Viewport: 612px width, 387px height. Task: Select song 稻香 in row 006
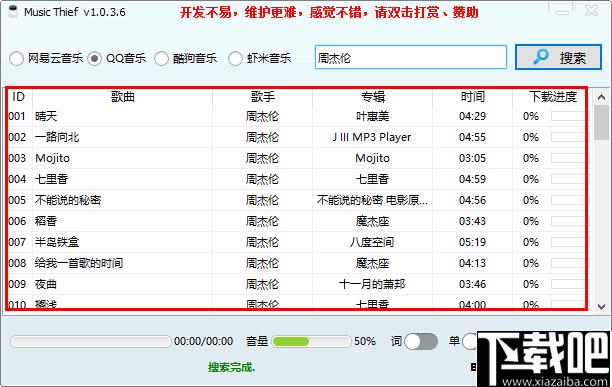click(x=46, y=222)
